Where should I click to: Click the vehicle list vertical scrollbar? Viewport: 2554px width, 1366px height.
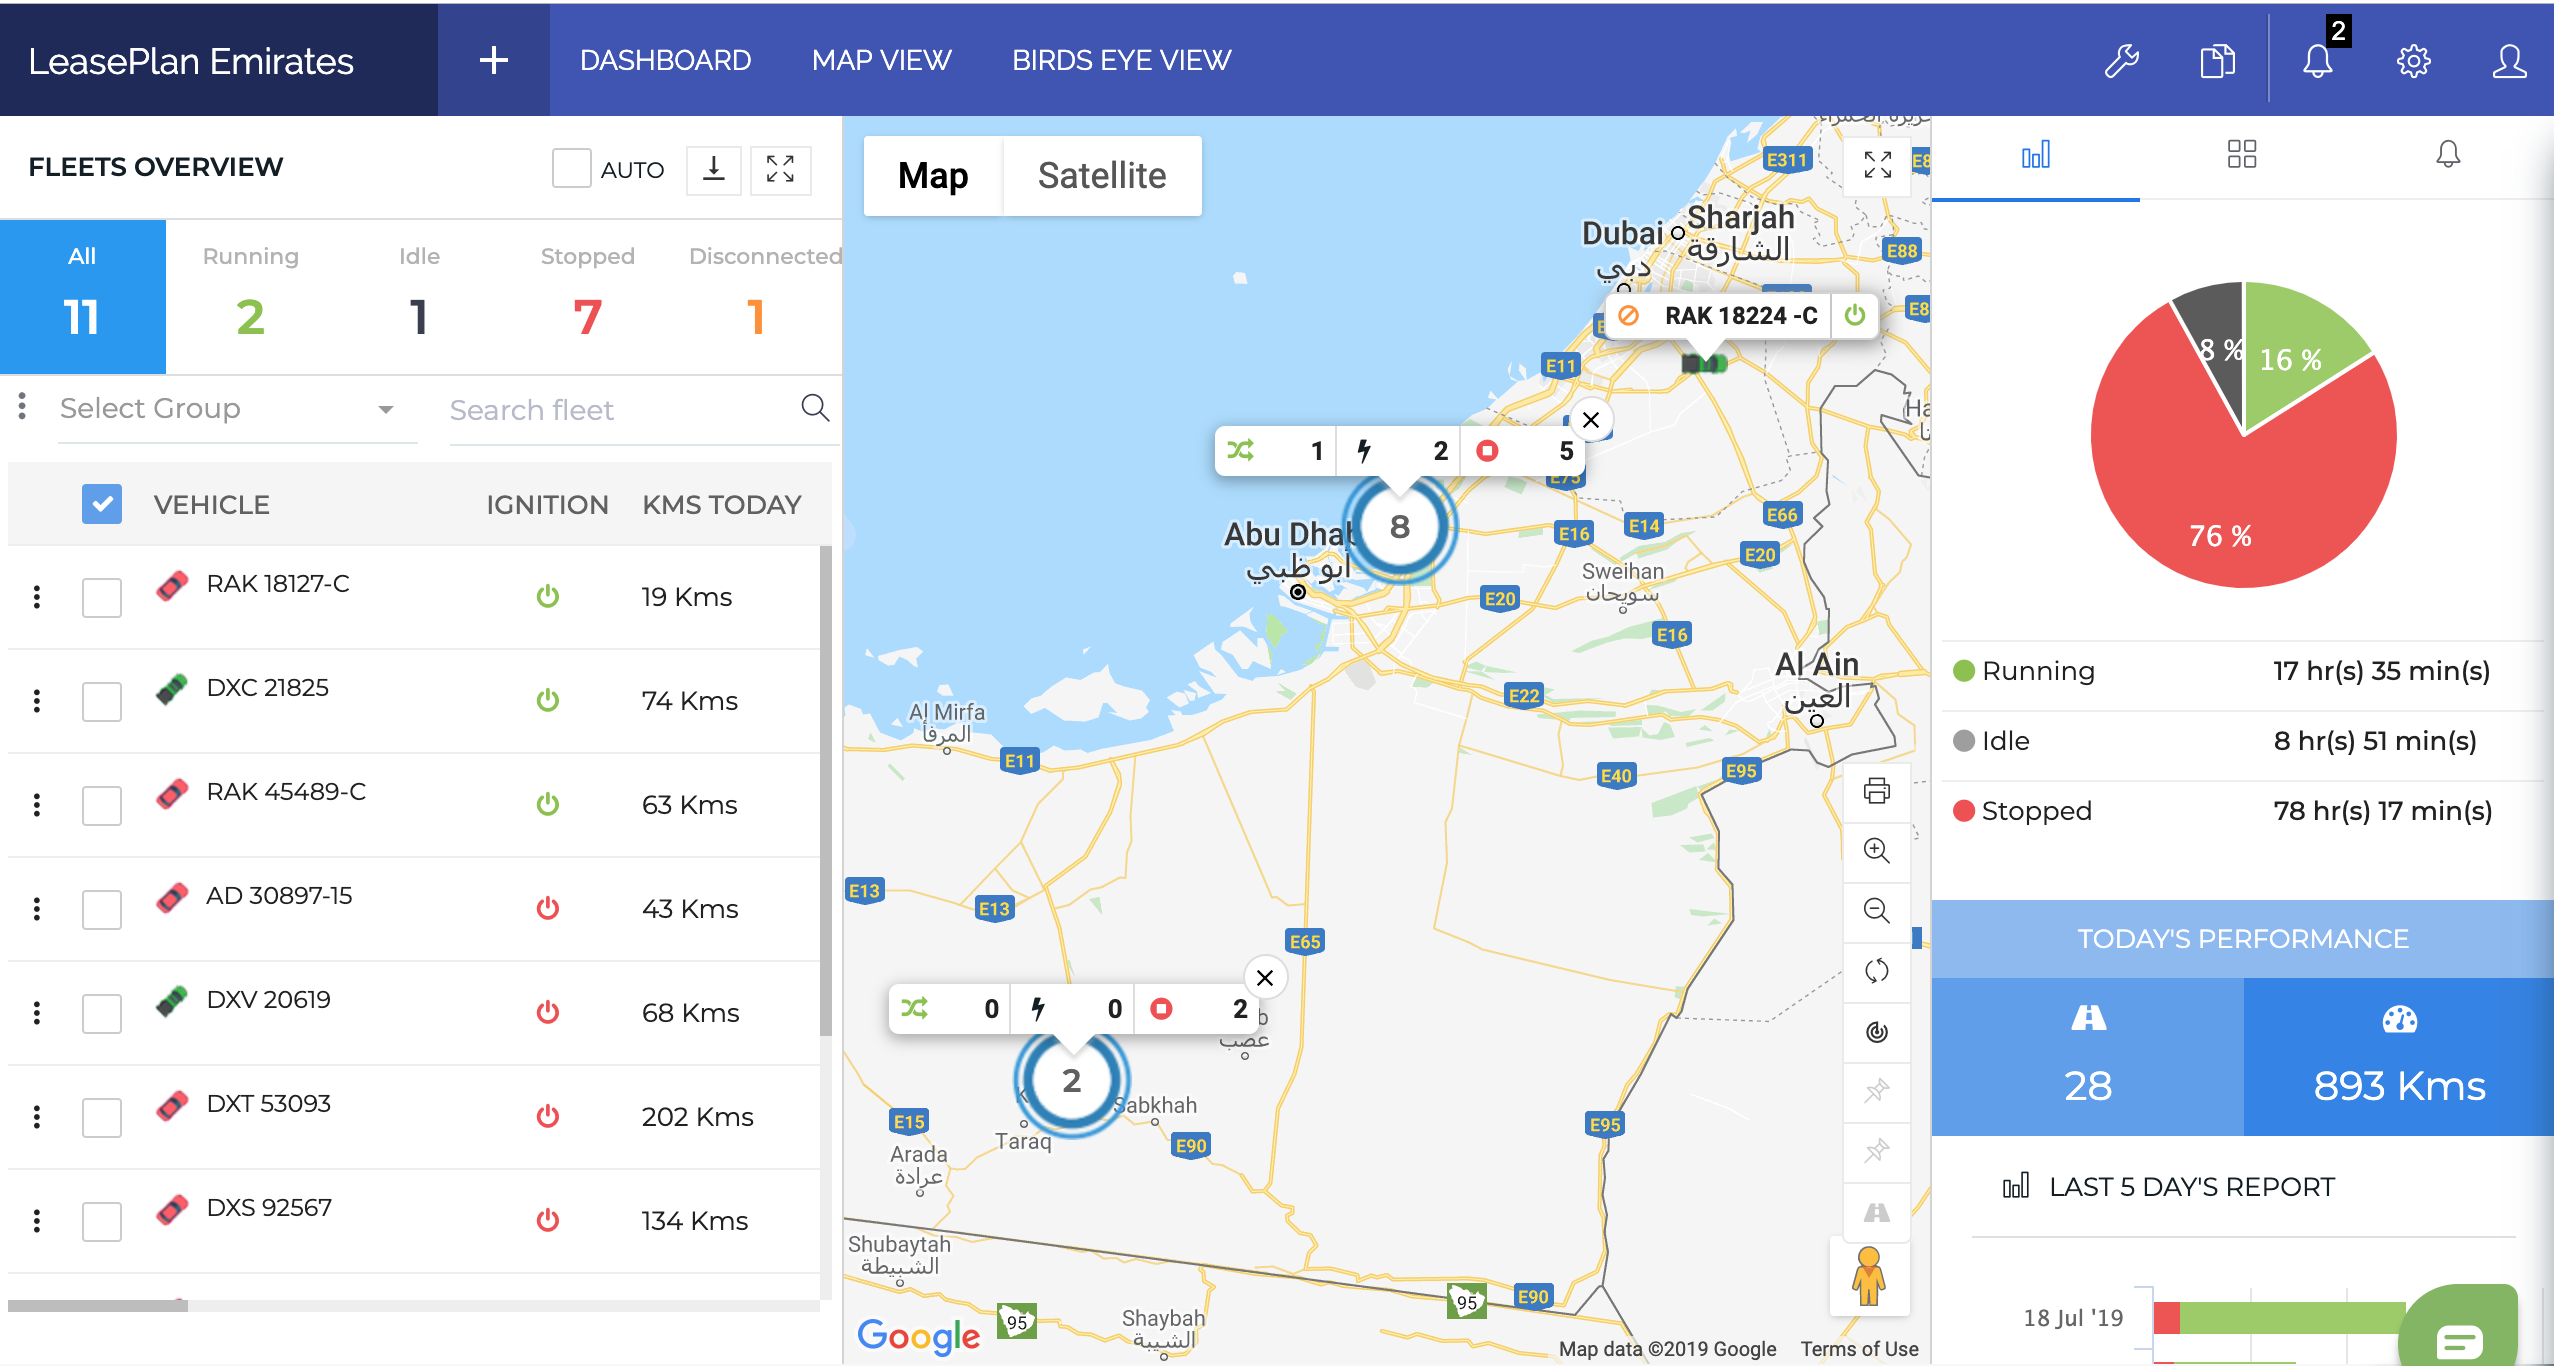[825, 790]
